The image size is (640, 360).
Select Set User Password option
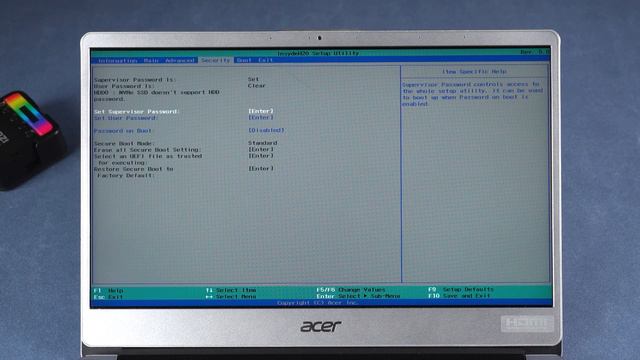(126, 118)
